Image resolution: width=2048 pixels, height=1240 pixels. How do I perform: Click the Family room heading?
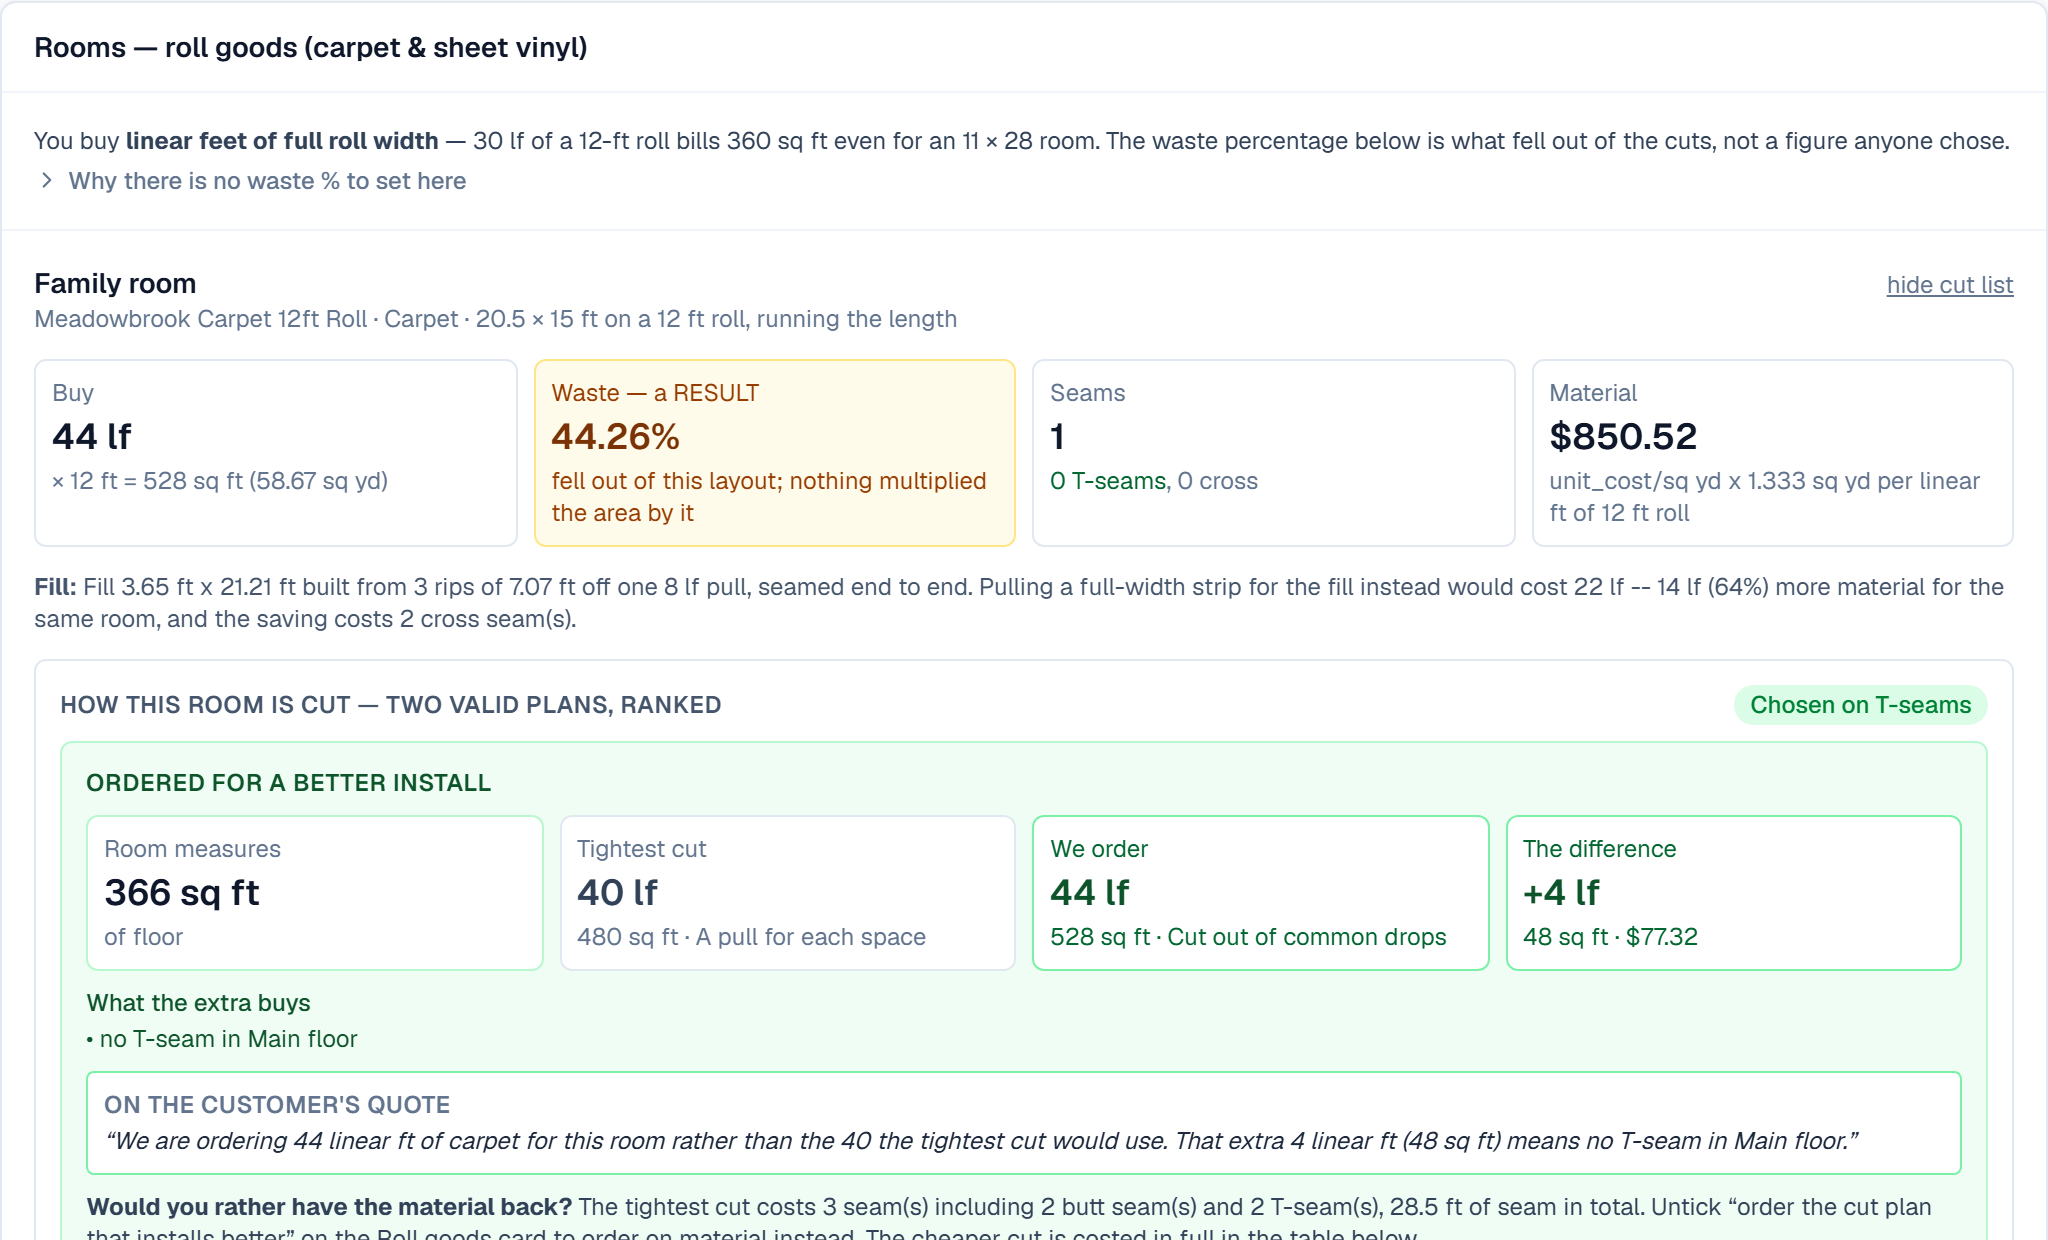115,284
